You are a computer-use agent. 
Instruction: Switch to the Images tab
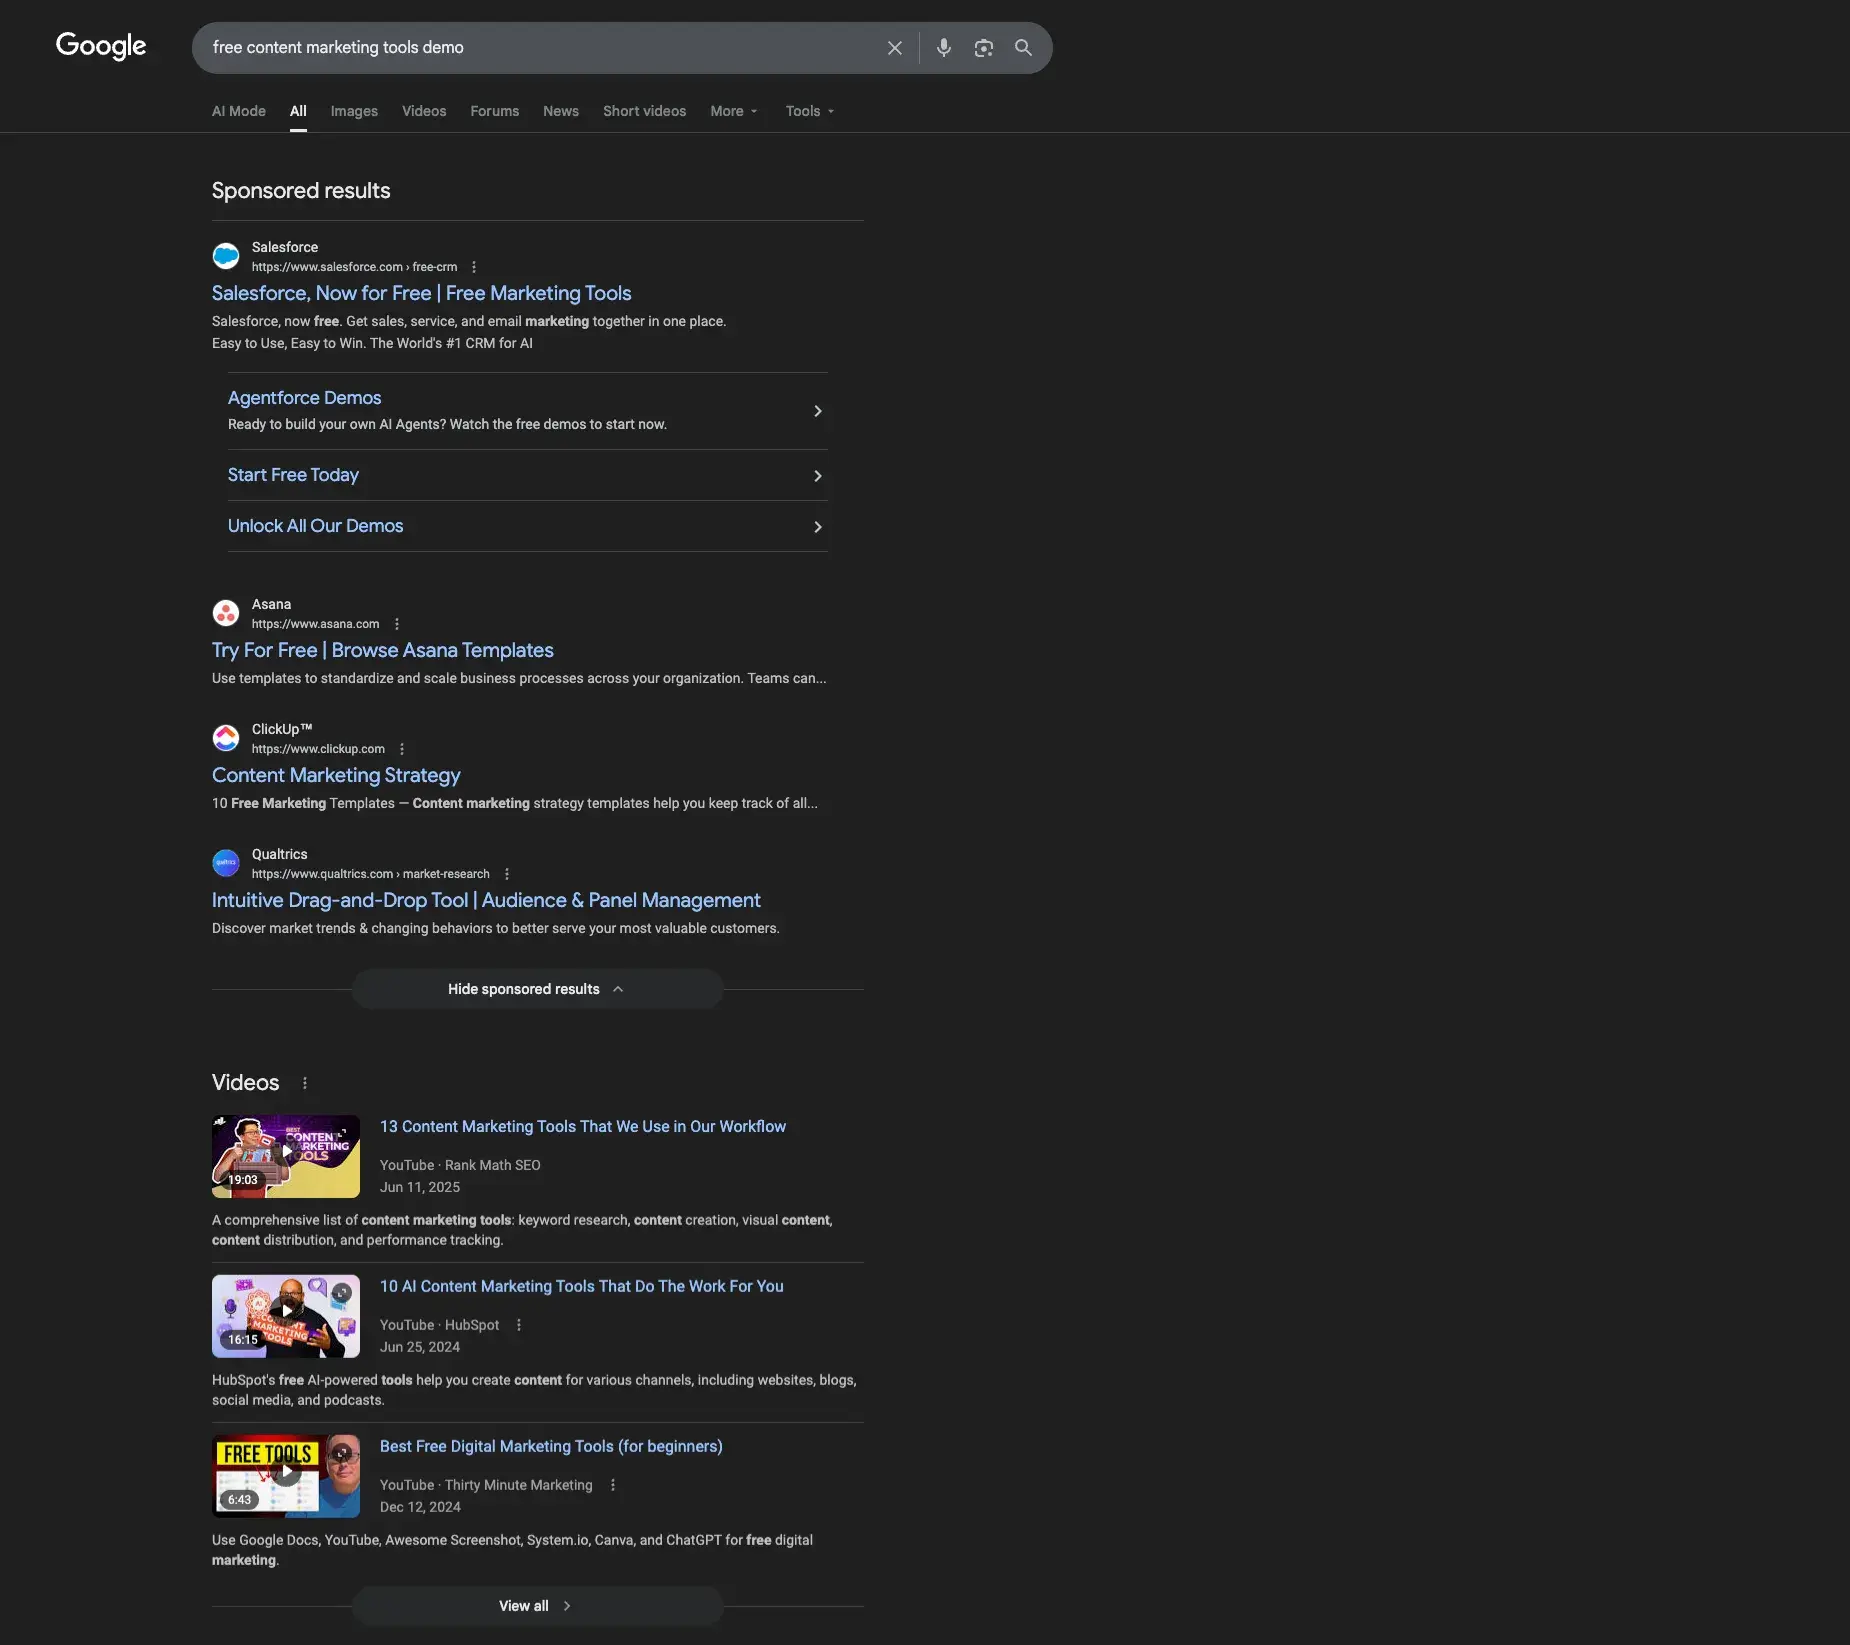[x=354, y=111]
